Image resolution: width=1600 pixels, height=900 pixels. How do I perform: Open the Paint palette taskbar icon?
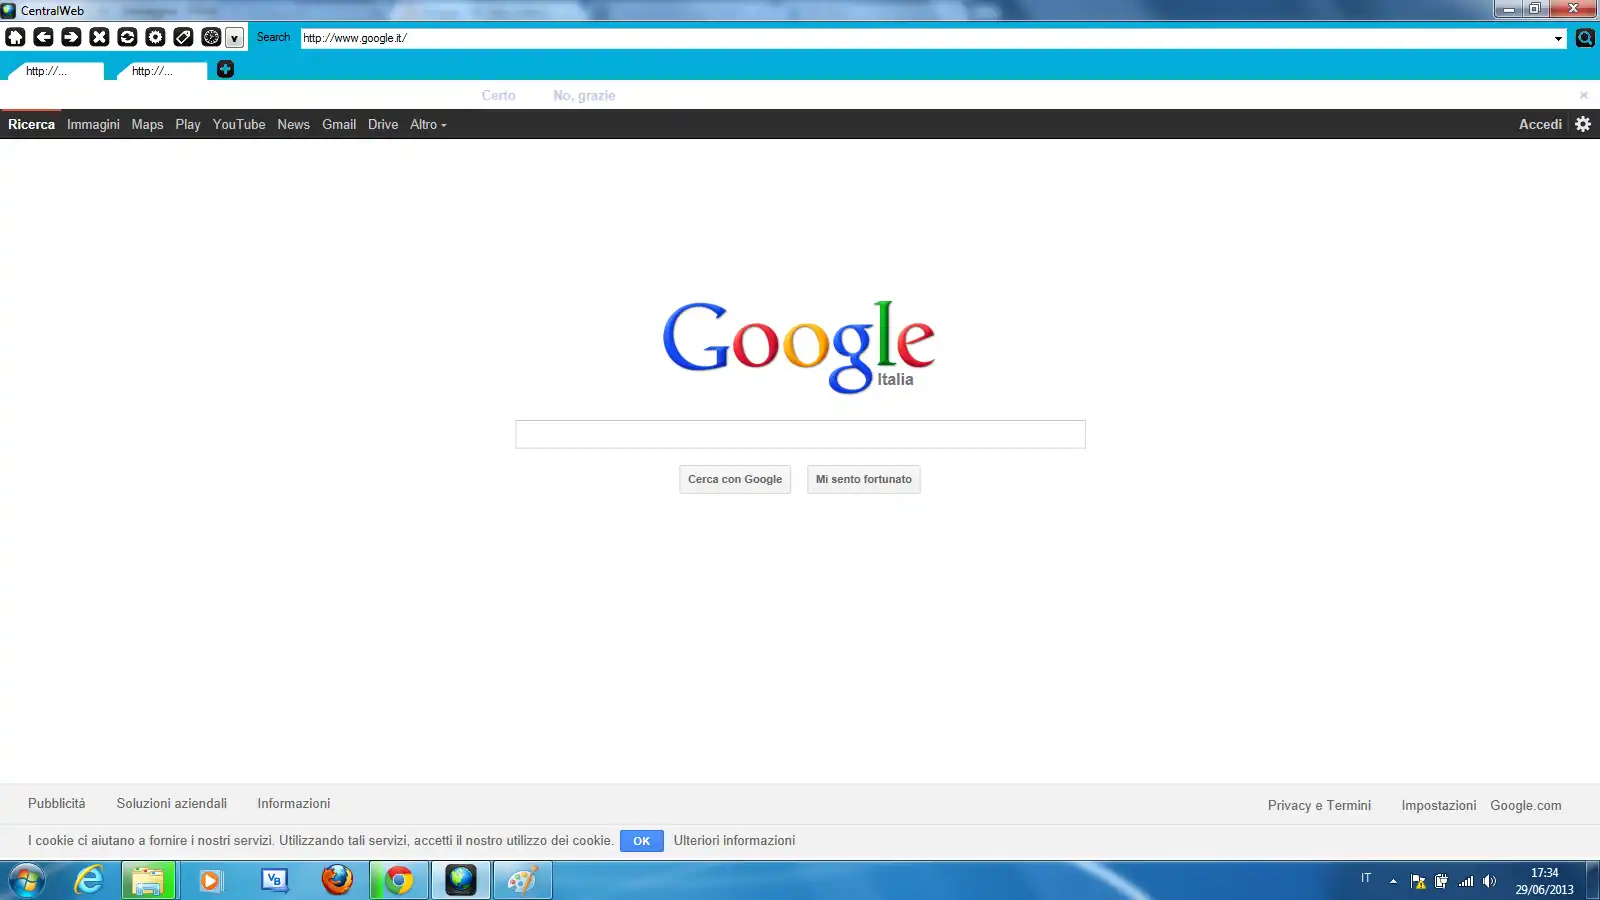522,881
